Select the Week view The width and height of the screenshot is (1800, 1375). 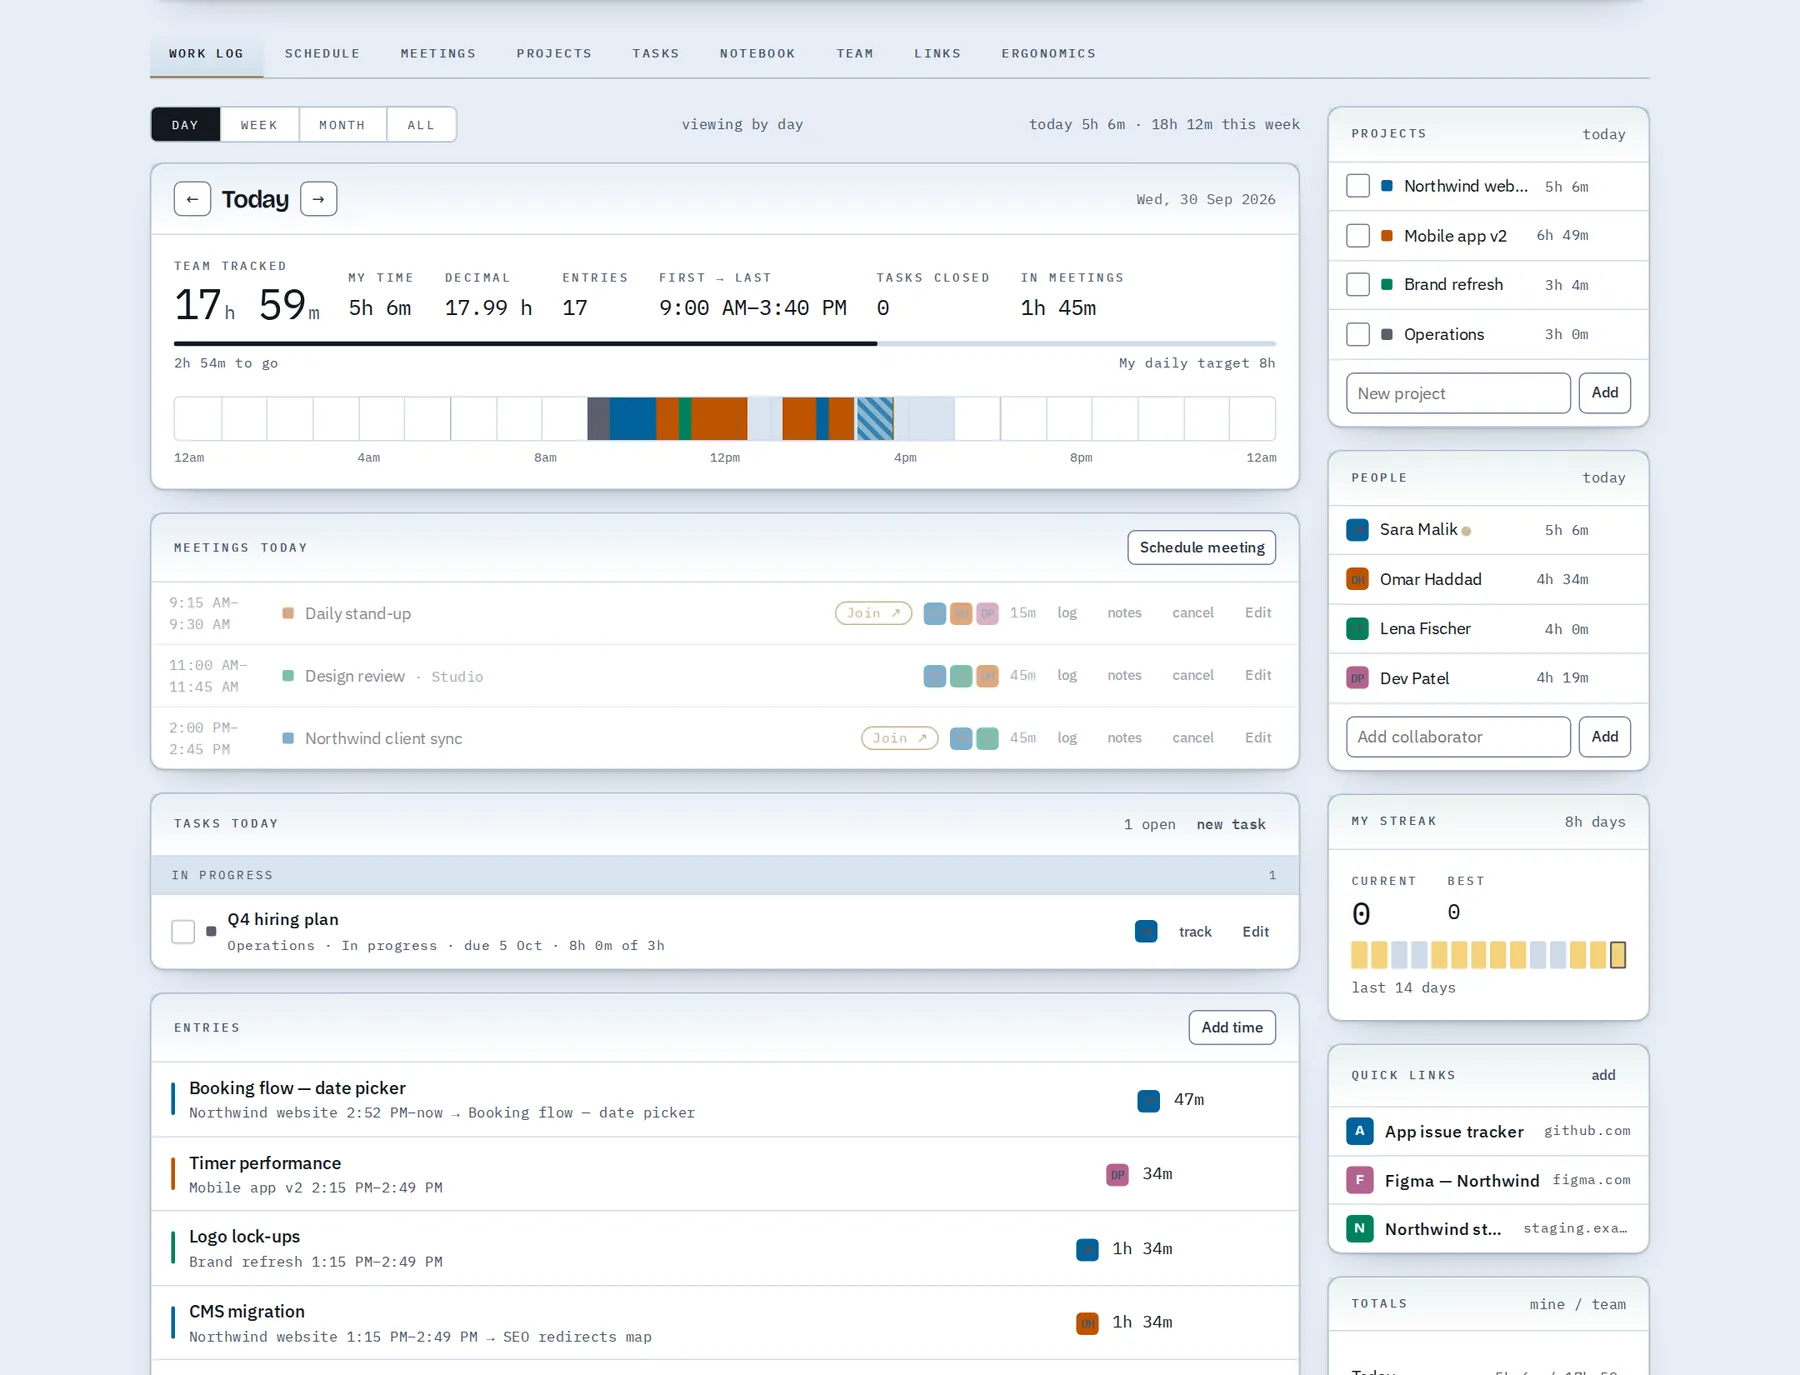259,125
